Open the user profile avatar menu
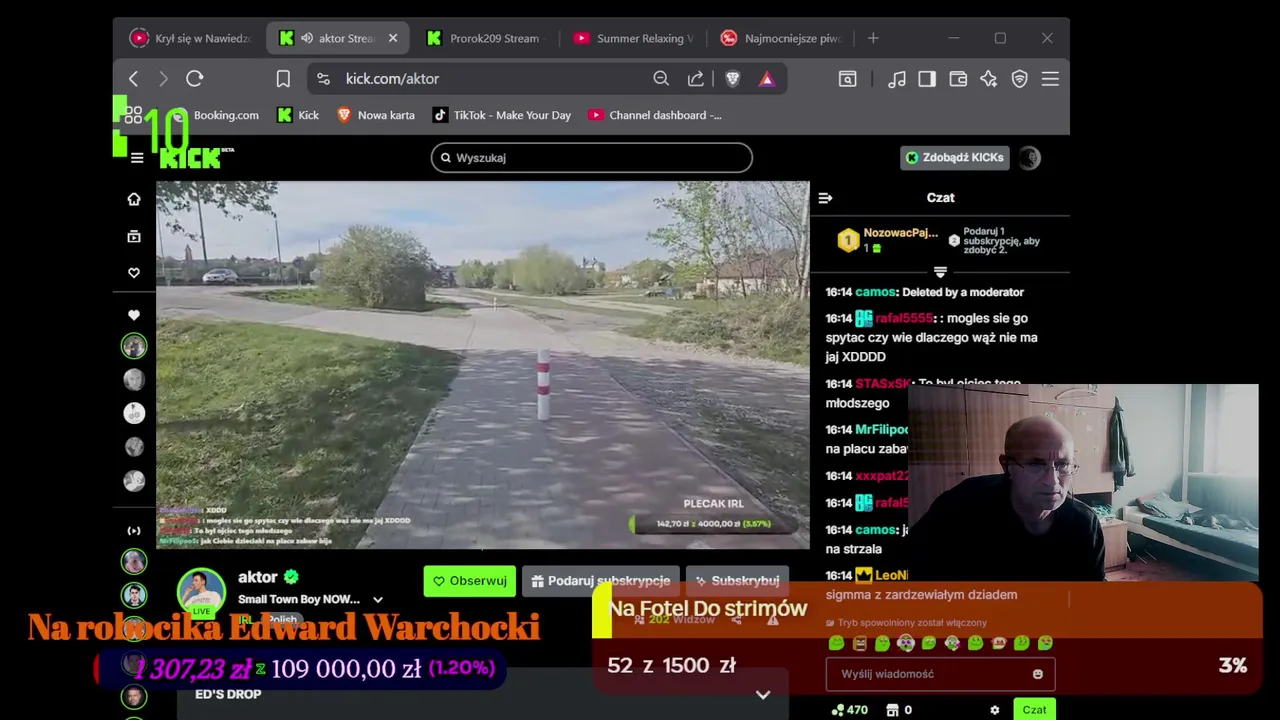The image size is (1280, 720). [x=1030, y=158]
